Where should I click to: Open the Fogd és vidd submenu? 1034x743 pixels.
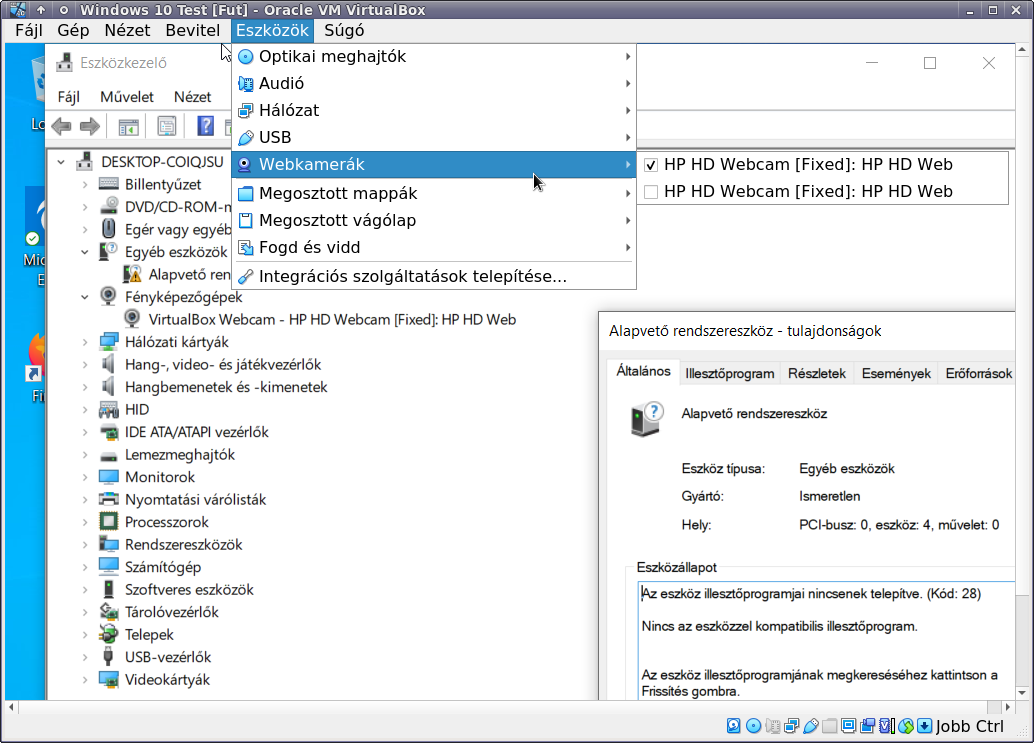coord(434,248)
